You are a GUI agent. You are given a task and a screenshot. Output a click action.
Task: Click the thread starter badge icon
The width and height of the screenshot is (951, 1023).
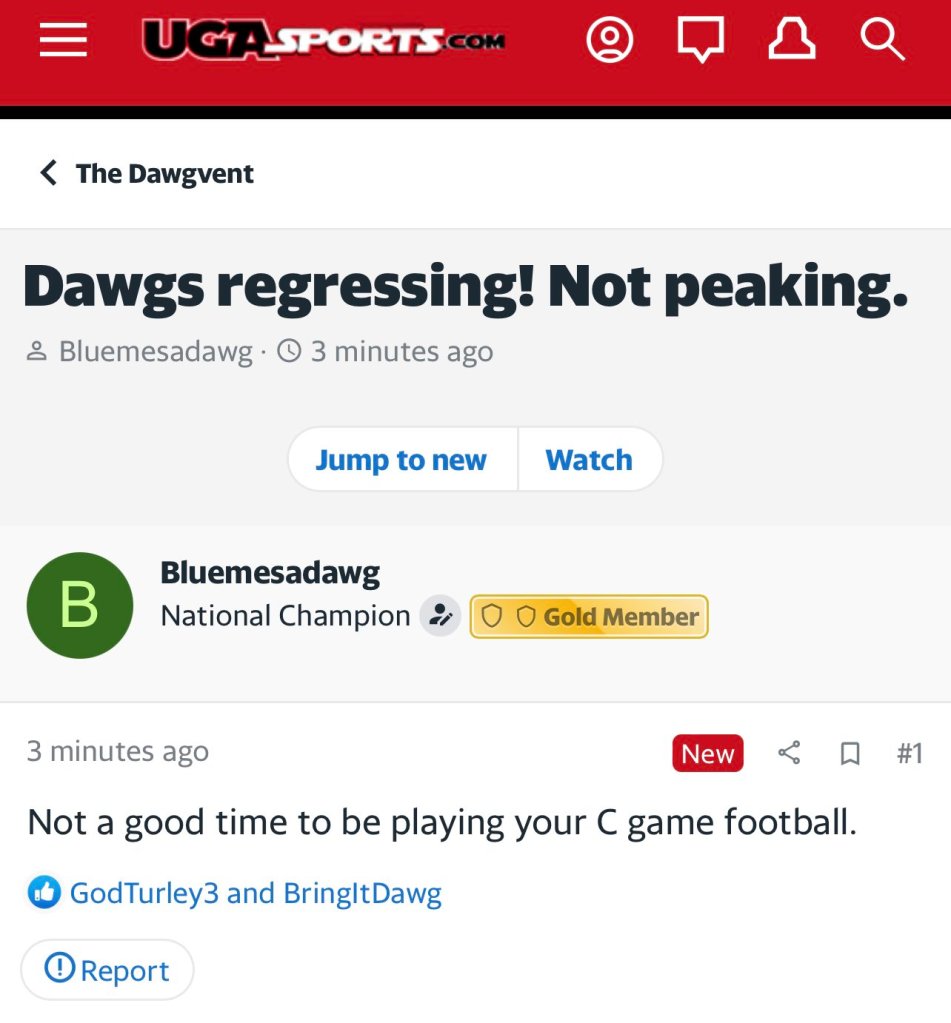click(439, 617)
